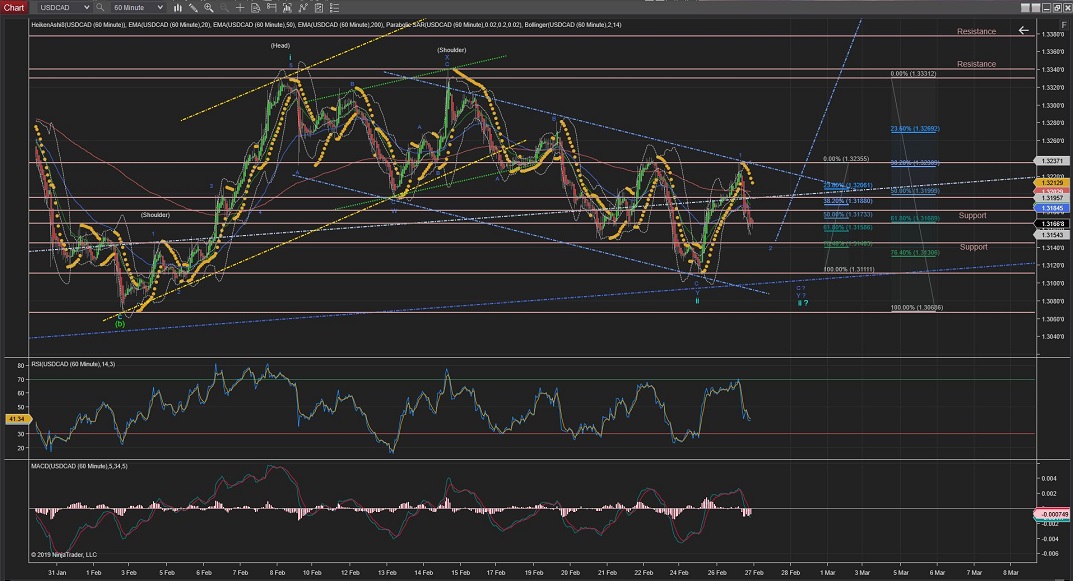1073x581 pixels.
Task: Click the 1.32371 price marker on axis
Action: coord(1051,161)
